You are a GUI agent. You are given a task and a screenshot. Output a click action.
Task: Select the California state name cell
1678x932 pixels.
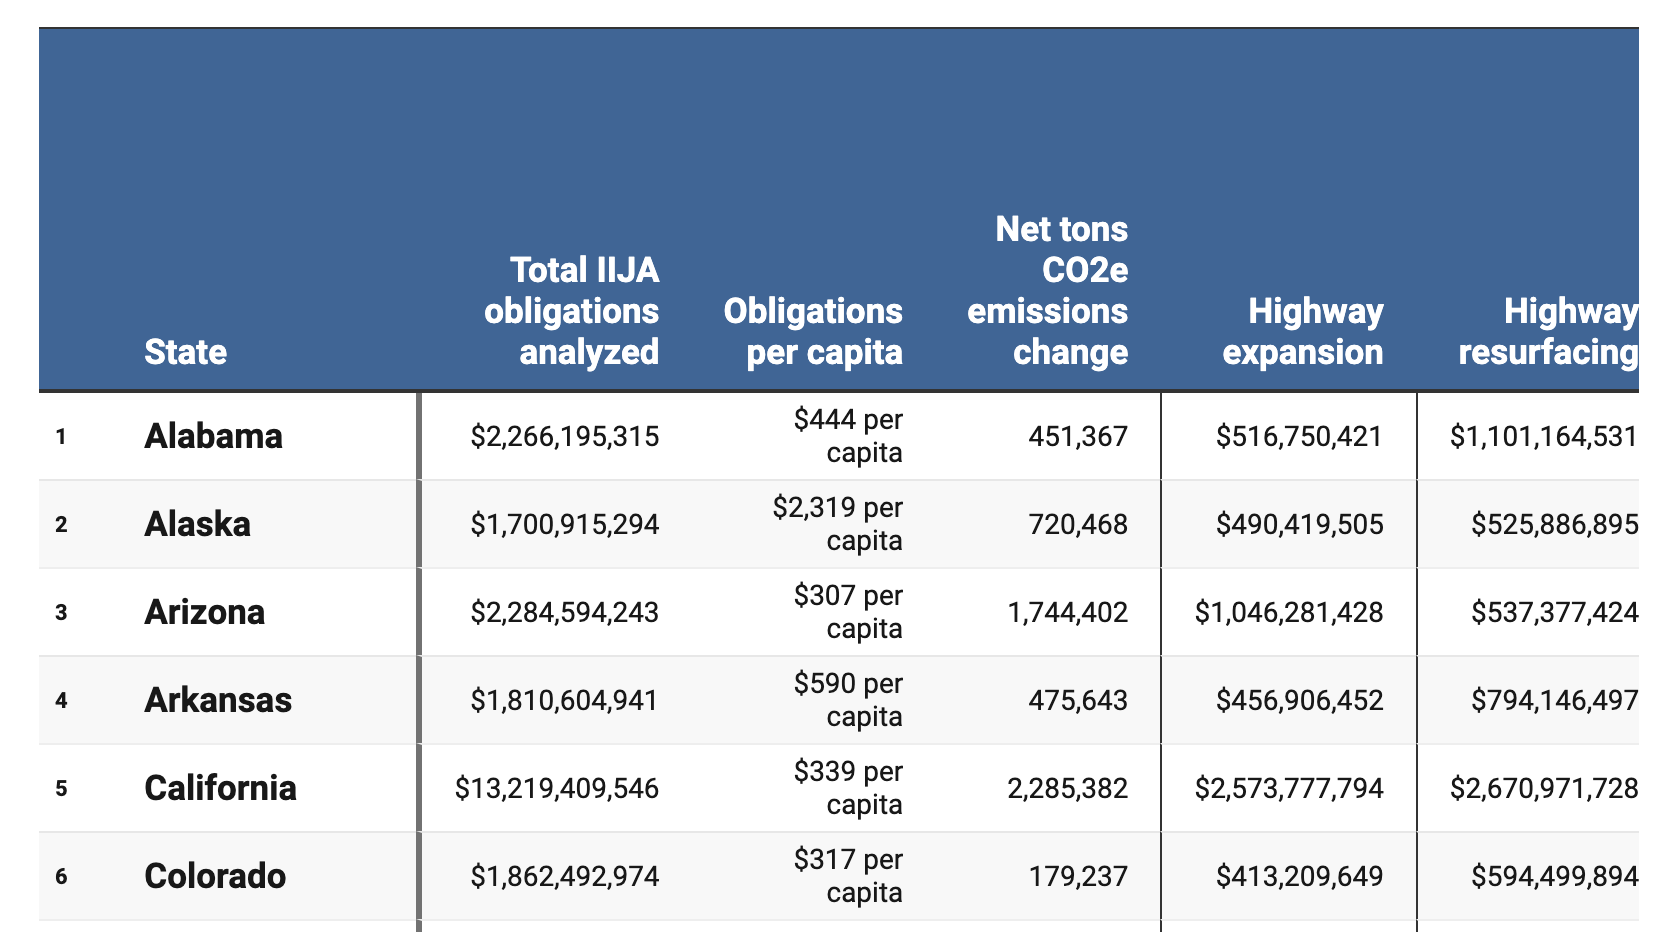(220, 788)
